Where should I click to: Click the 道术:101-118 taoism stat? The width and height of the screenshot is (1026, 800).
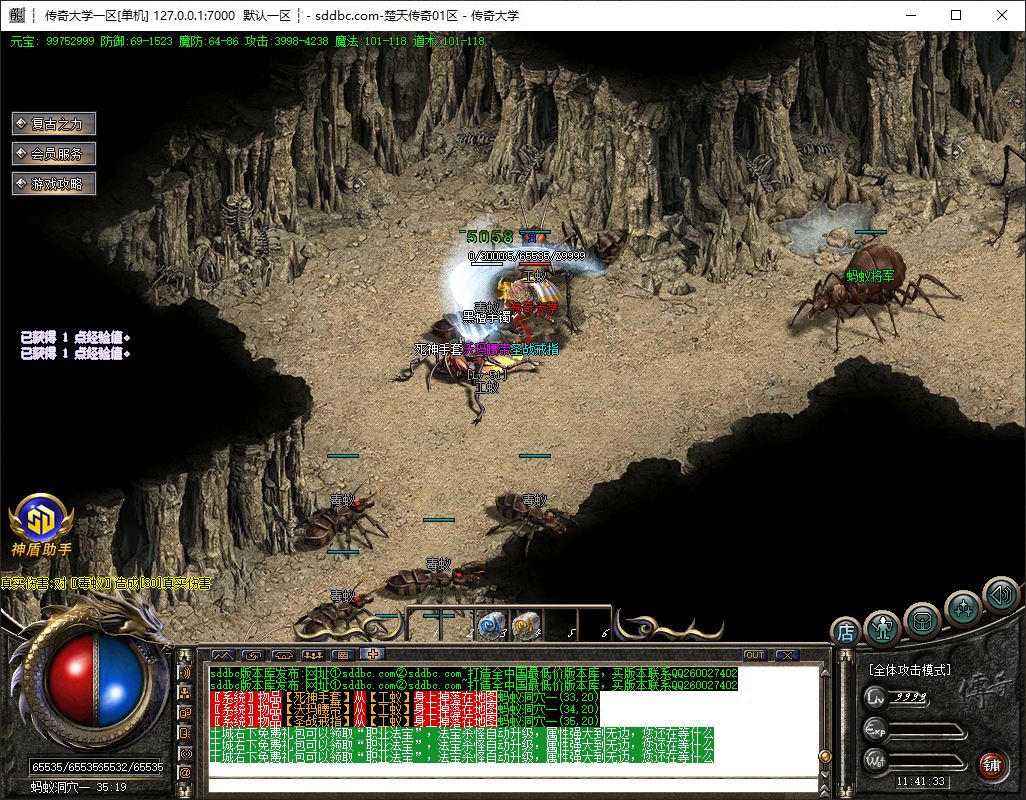449,41
